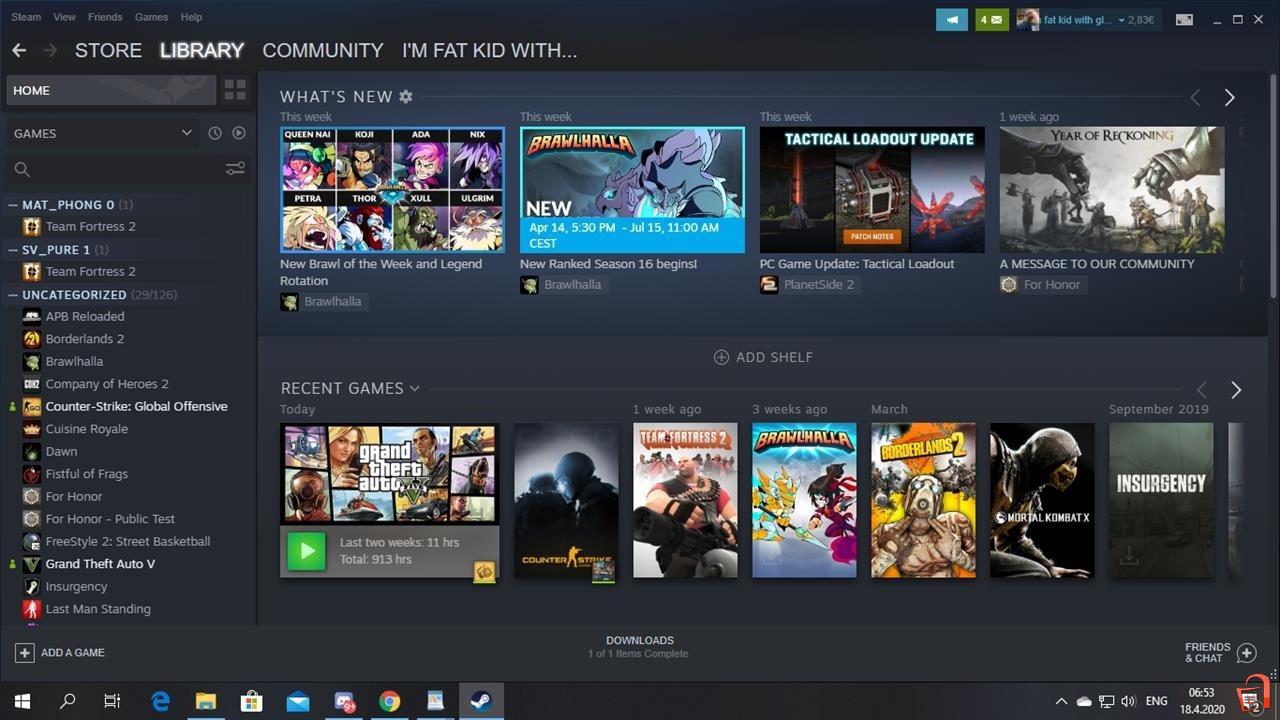Collapse the MAT_PHONG 0 collection
The image size is (1280, 720).
tap(13, 204)
